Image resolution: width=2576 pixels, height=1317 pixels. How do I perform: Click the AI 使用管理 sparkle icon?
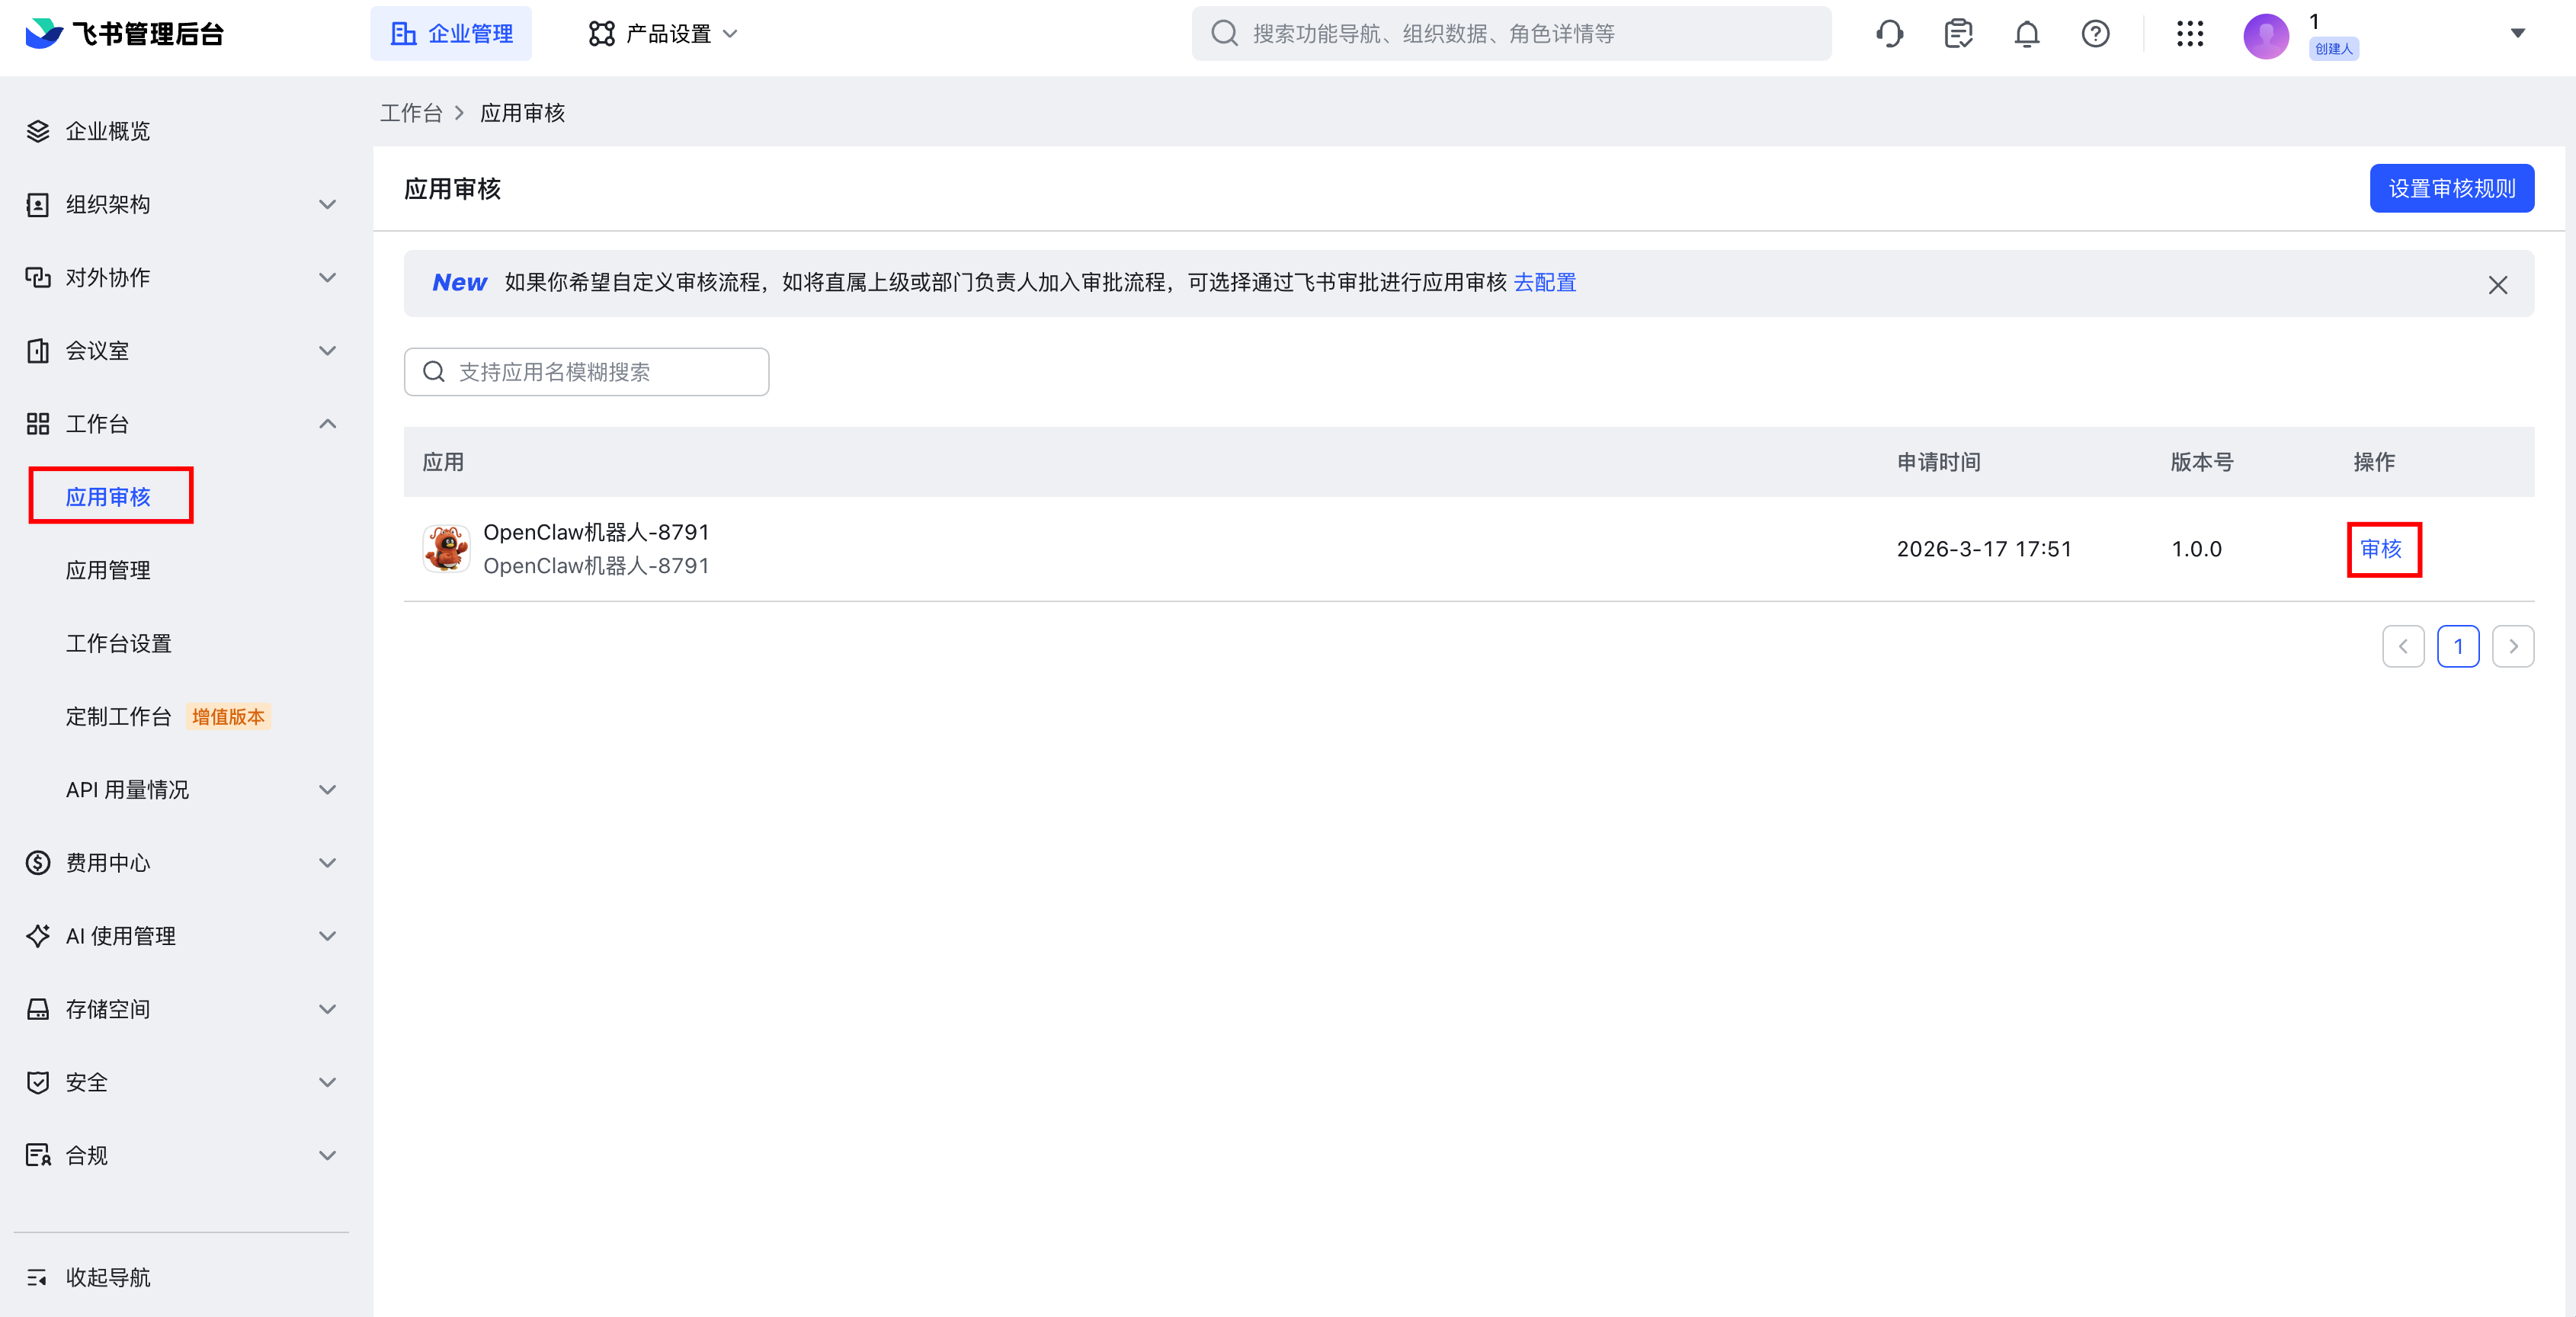37,936
